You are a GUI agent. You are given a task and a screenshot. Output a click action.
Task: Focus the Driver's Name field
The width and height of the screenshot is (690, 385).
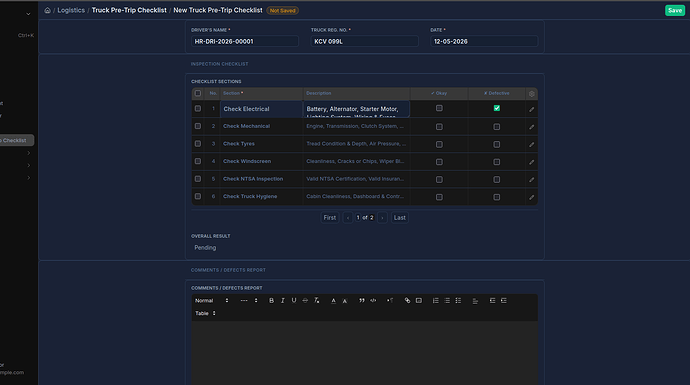tap(245, 41)
